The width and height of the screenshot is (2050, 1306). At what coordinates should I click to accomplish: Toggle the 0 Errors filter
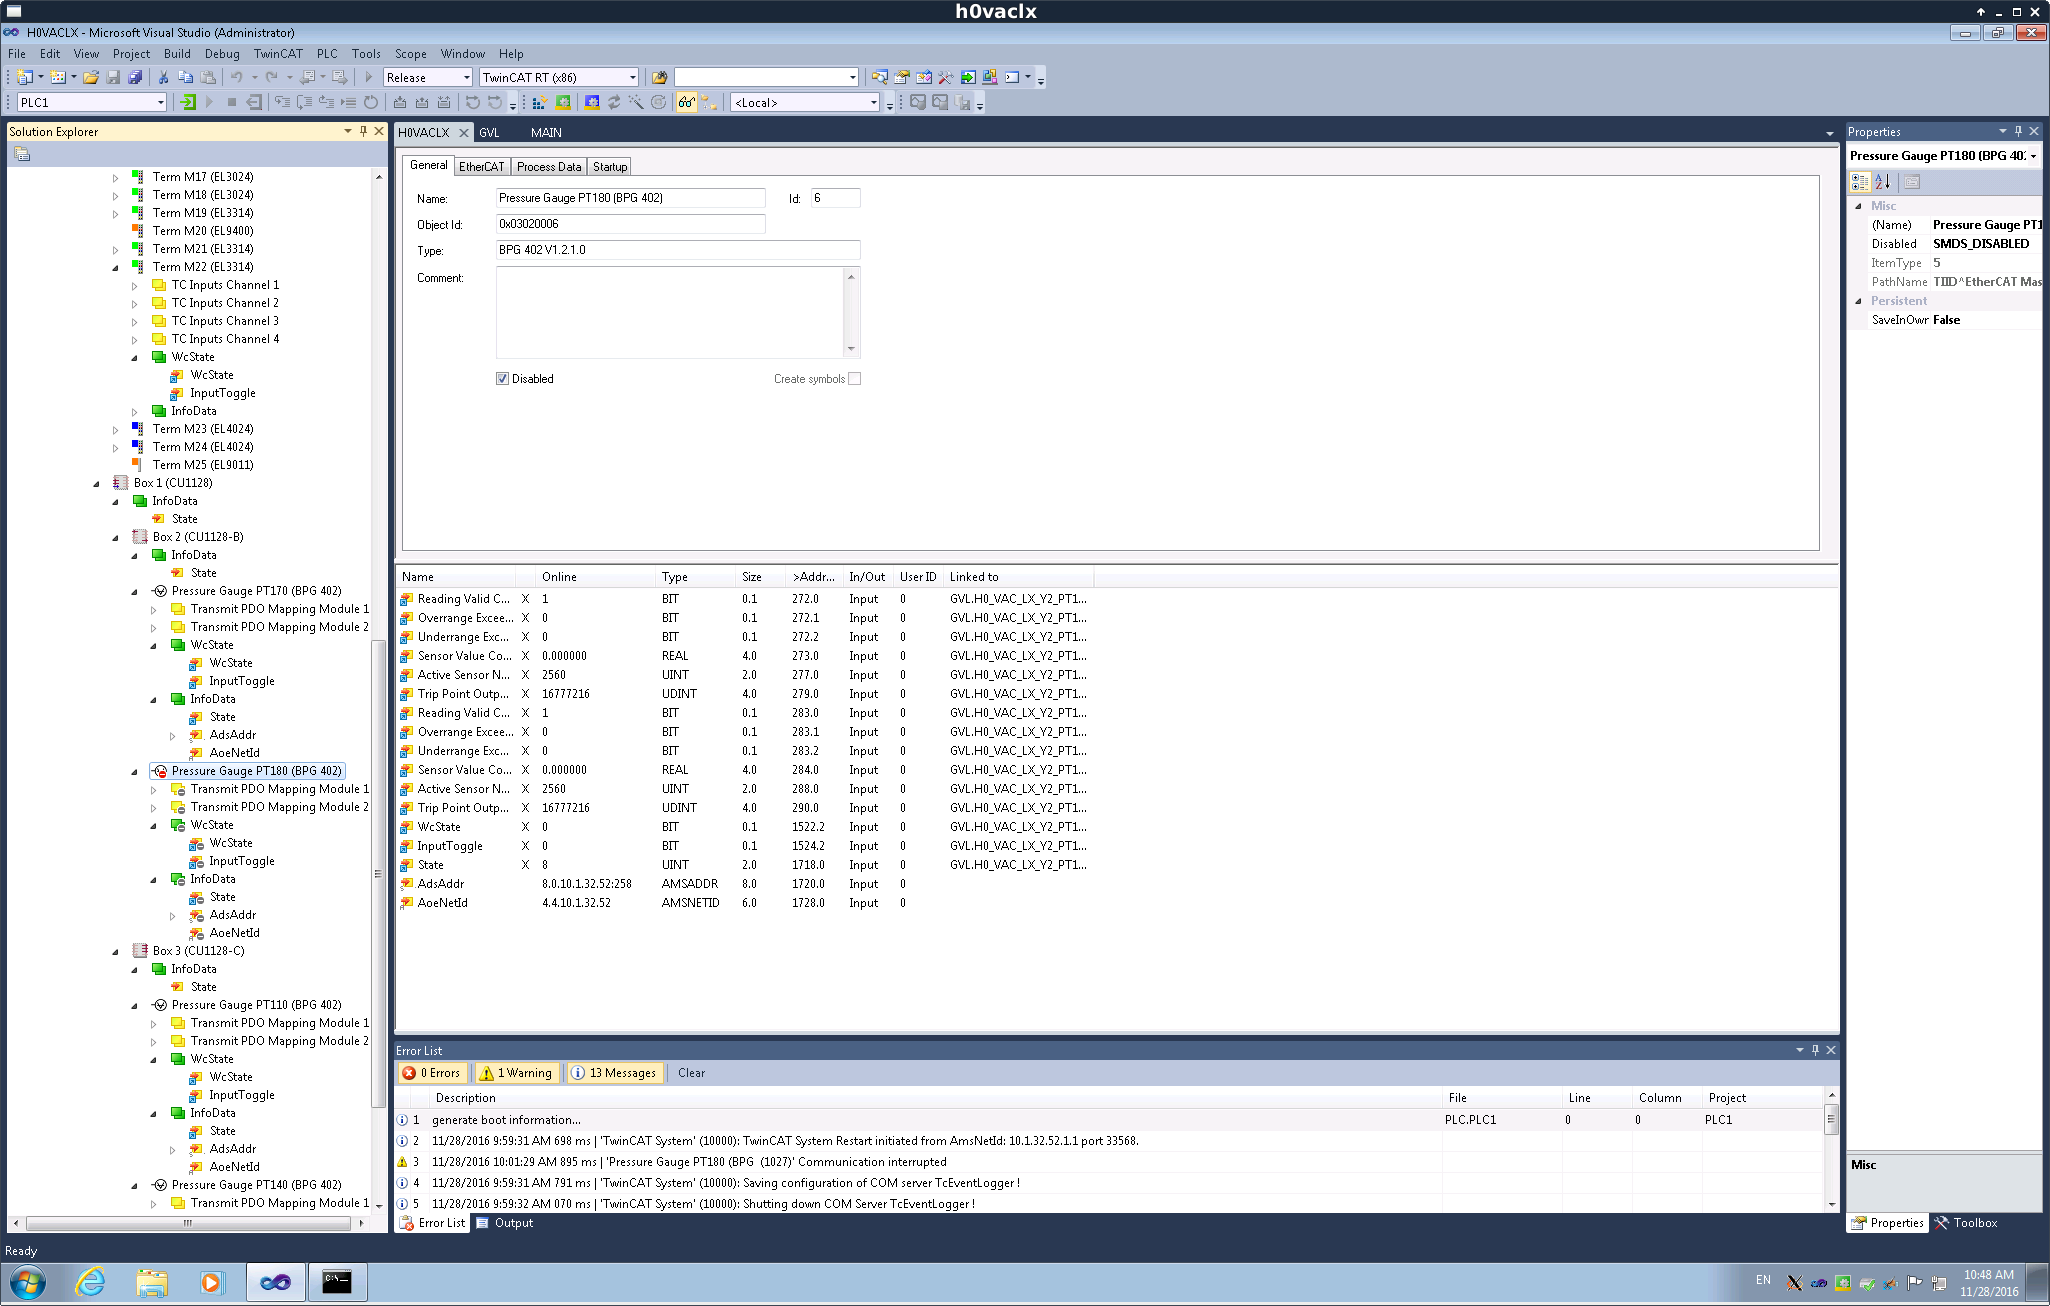(x=432, y=1073)
